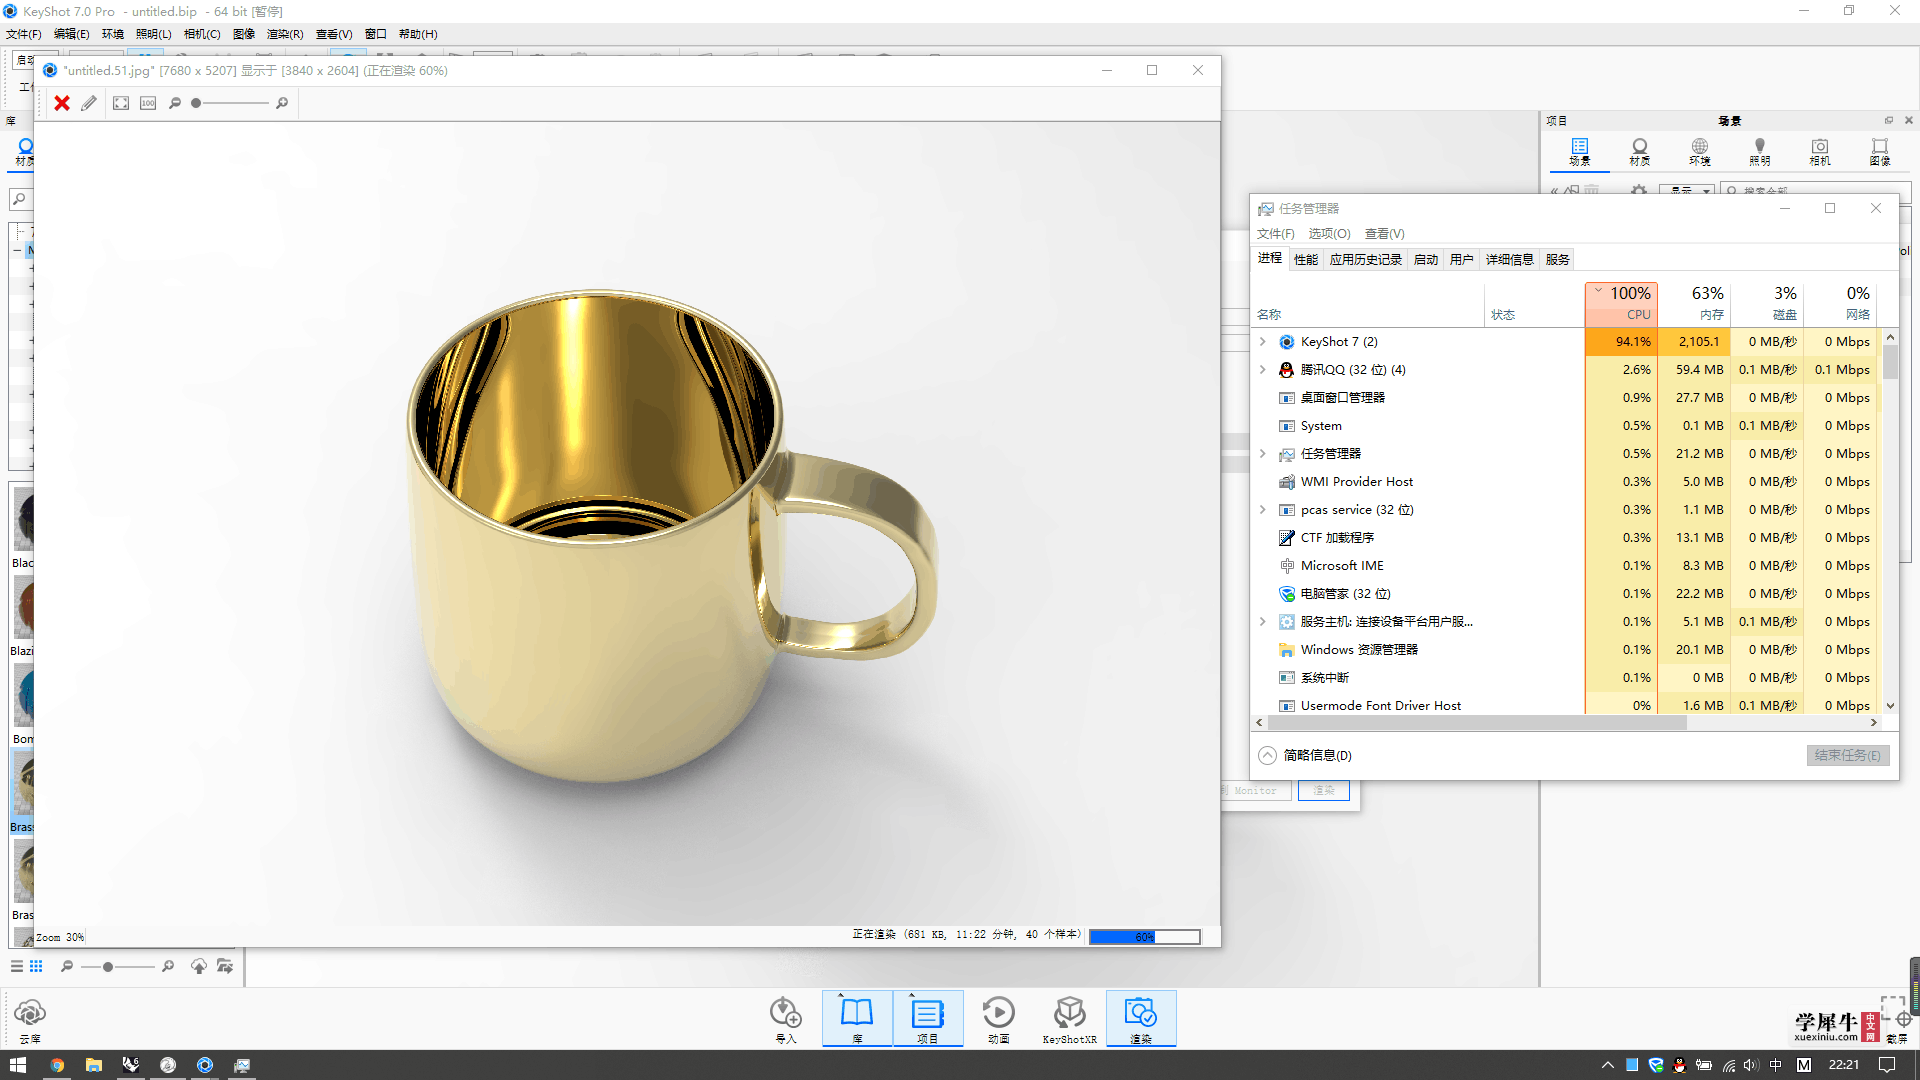The width and height of the screenshot is (1920, 1080).
Task: Open the 编辑(E) menu in KeyShot
Action: (x=71, y=34)
